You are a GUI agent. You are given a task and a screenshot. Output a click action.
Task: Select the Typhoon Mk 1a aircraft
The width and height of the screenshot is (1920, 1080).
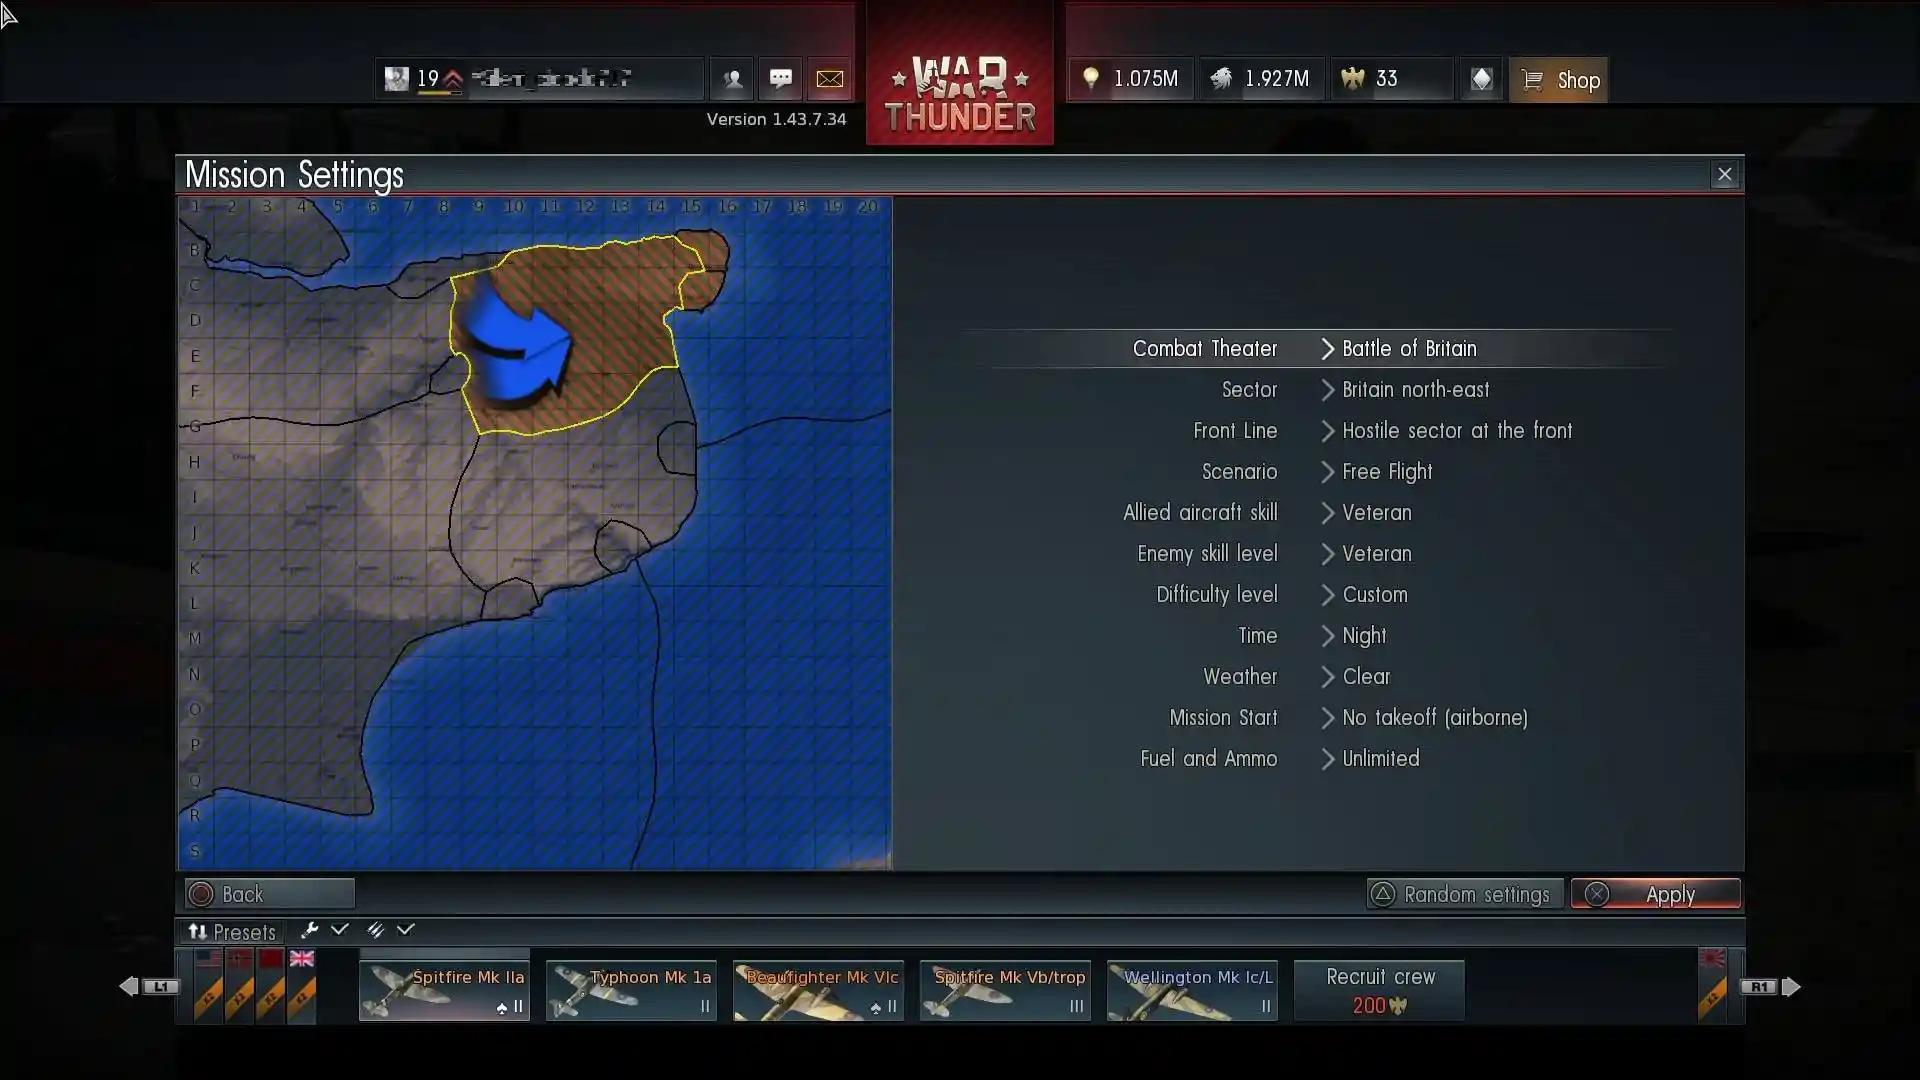click(x=631, y=990)
